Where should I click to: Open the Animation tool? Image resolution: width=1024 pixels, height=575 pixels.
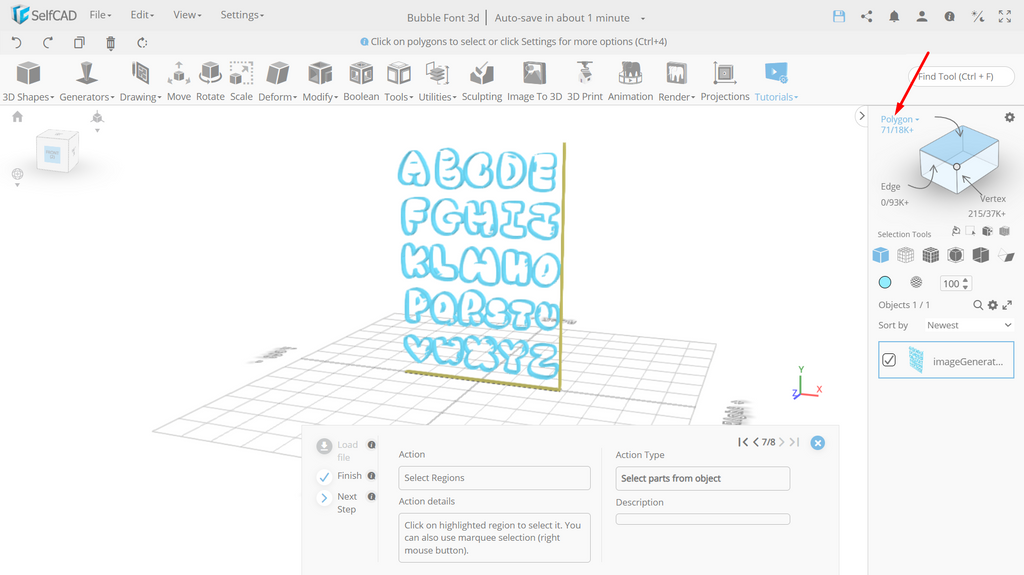[x=630, y=82]
